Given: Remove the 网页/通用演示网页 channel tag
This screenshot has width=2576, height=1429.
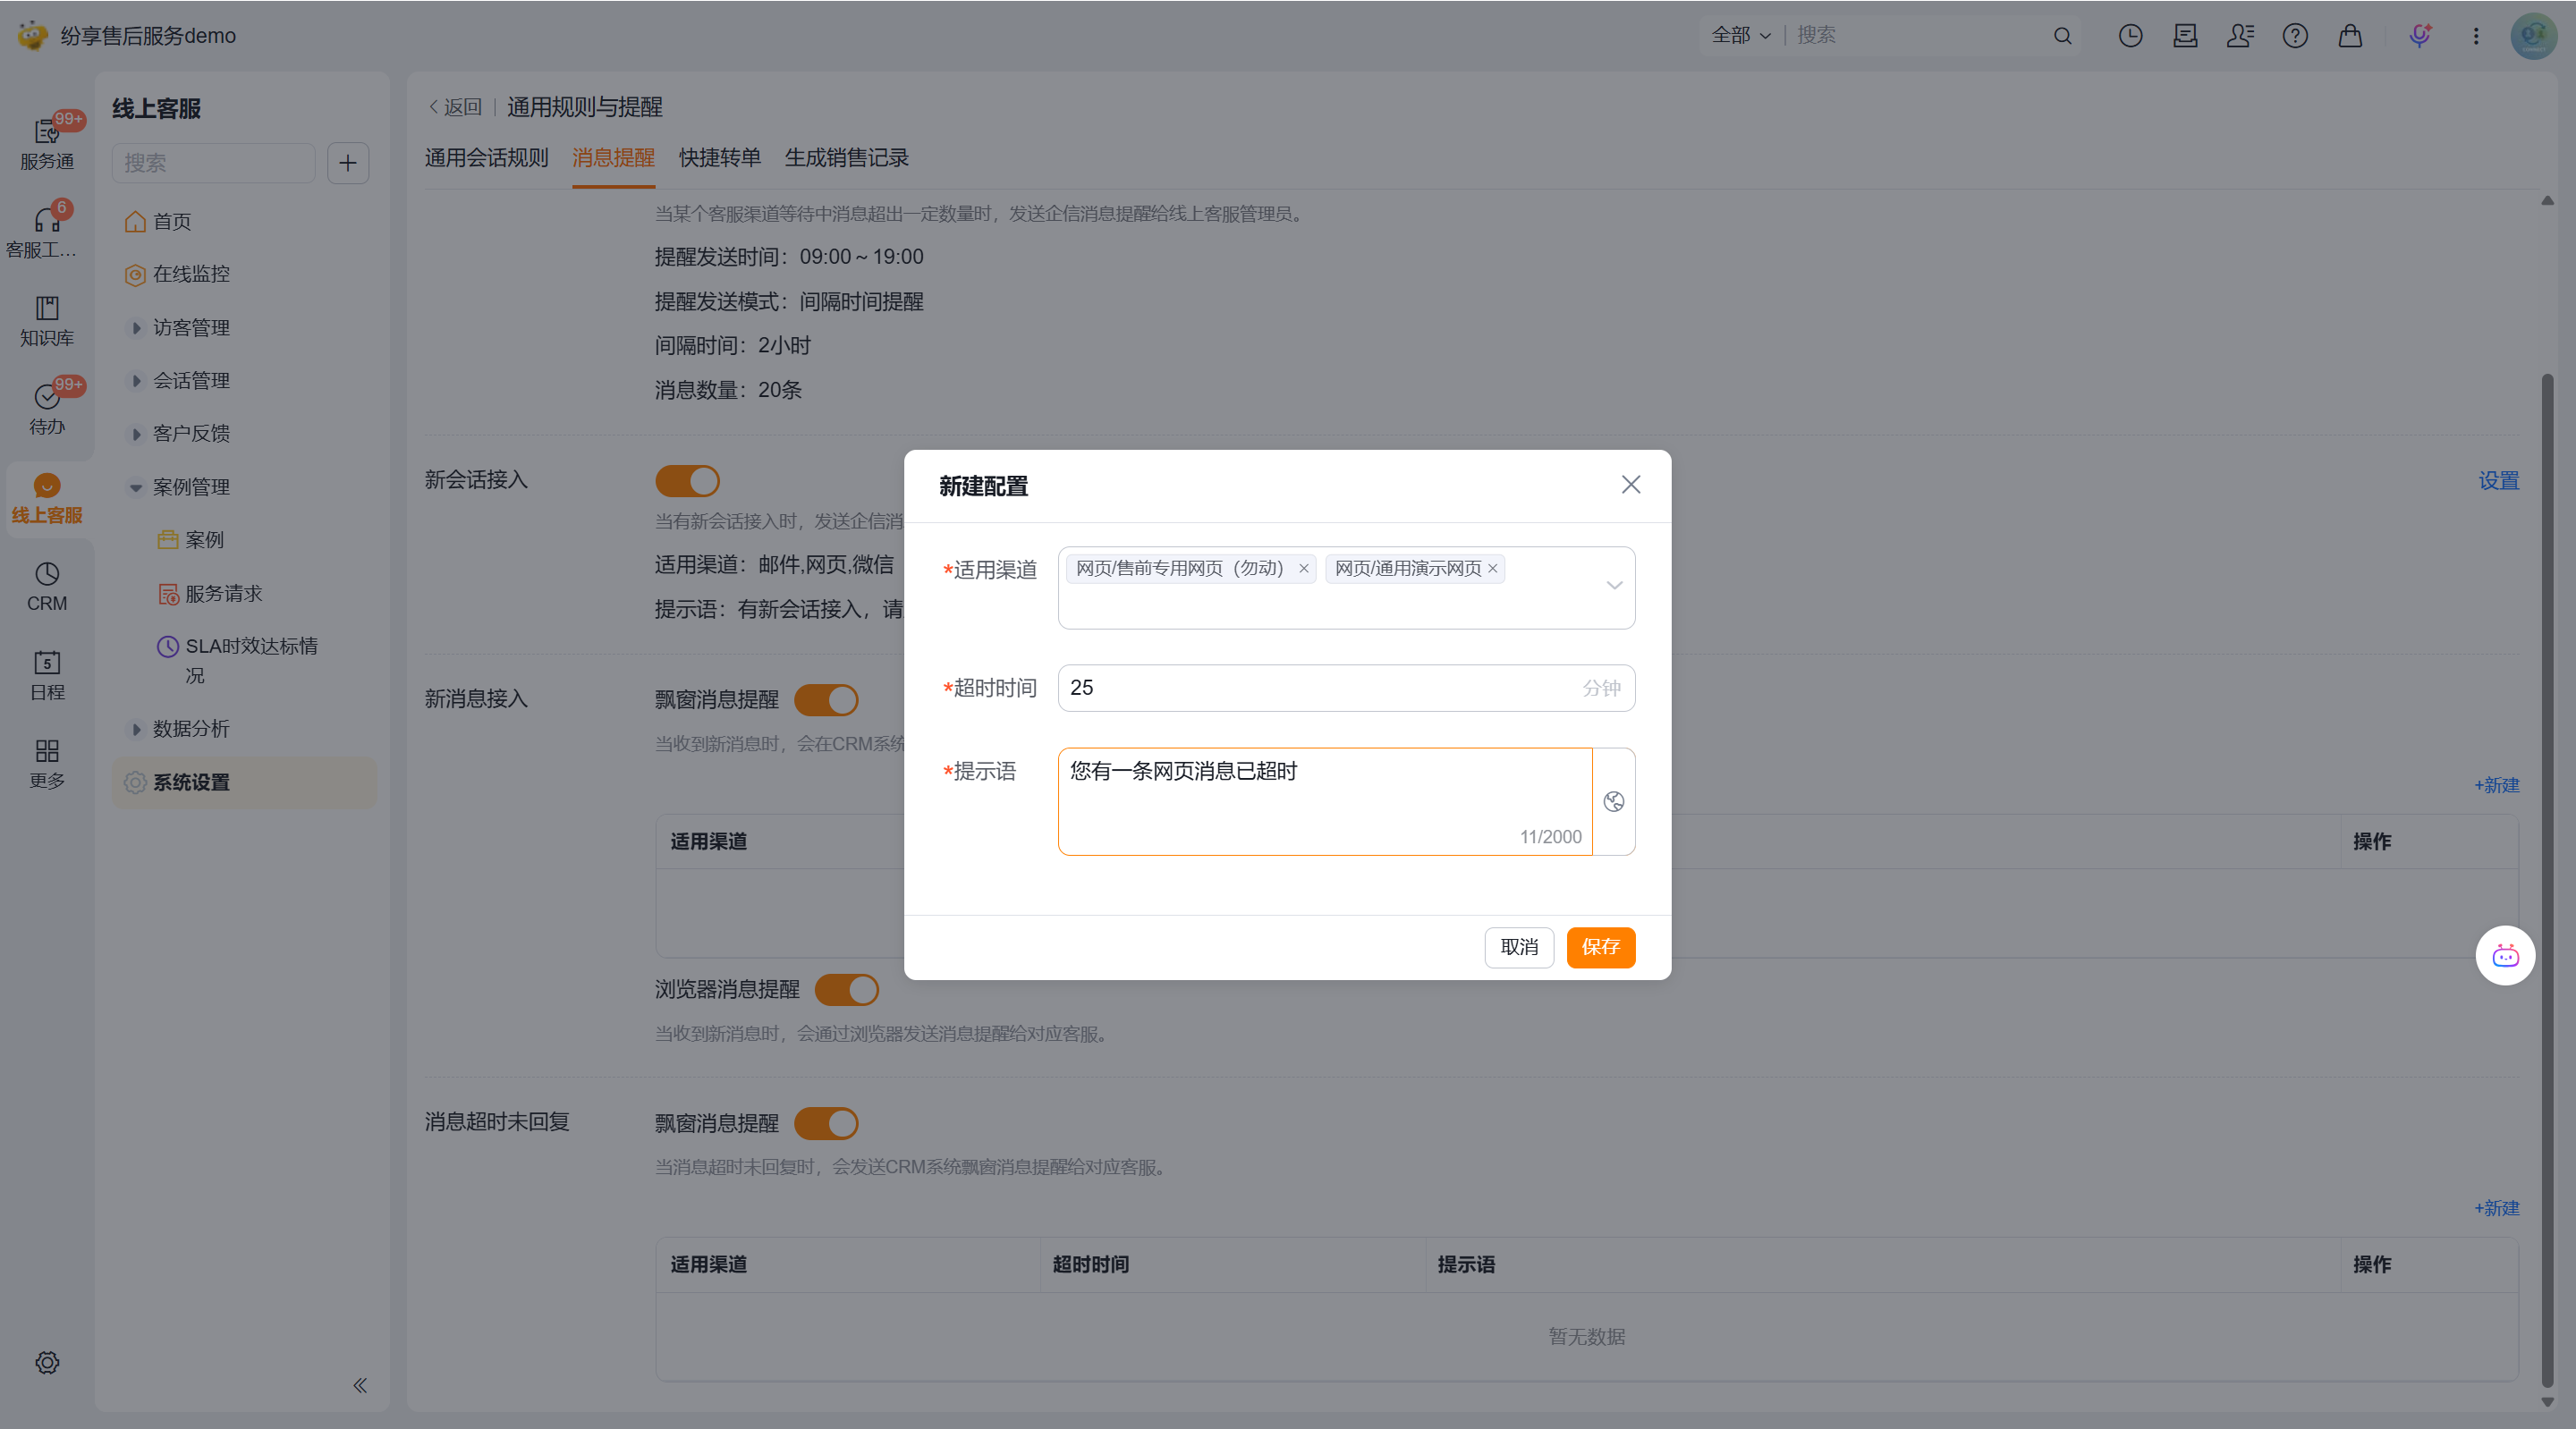Looking at the screenshot, I should (1492, 568).
